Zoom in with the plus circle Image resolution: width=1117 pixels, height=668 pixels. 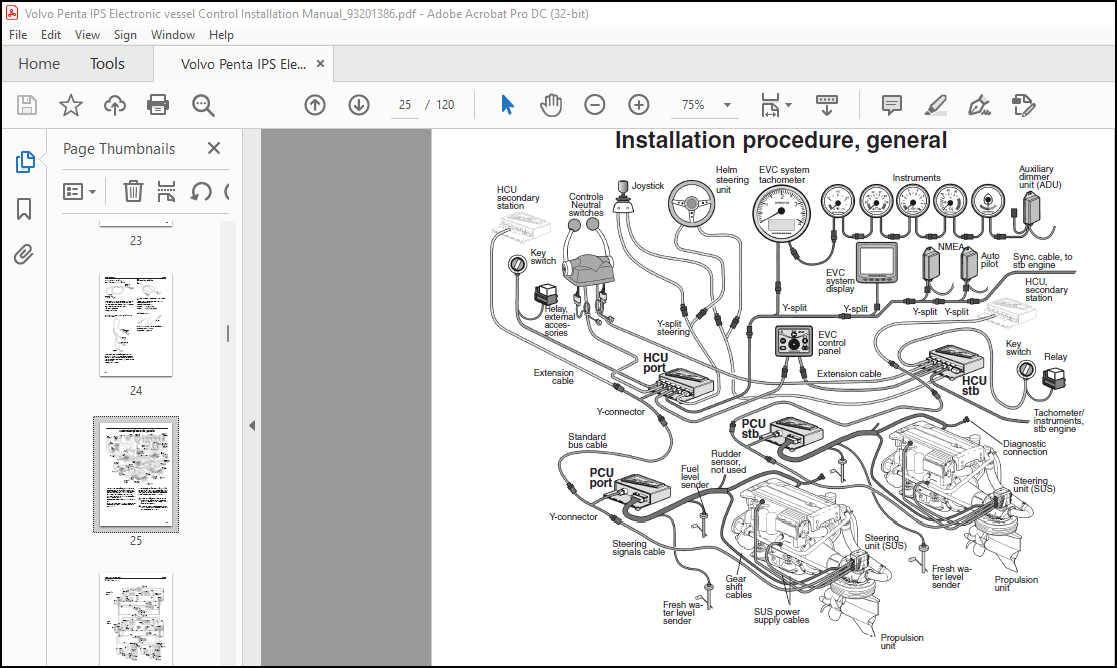(x=639, y=105)
